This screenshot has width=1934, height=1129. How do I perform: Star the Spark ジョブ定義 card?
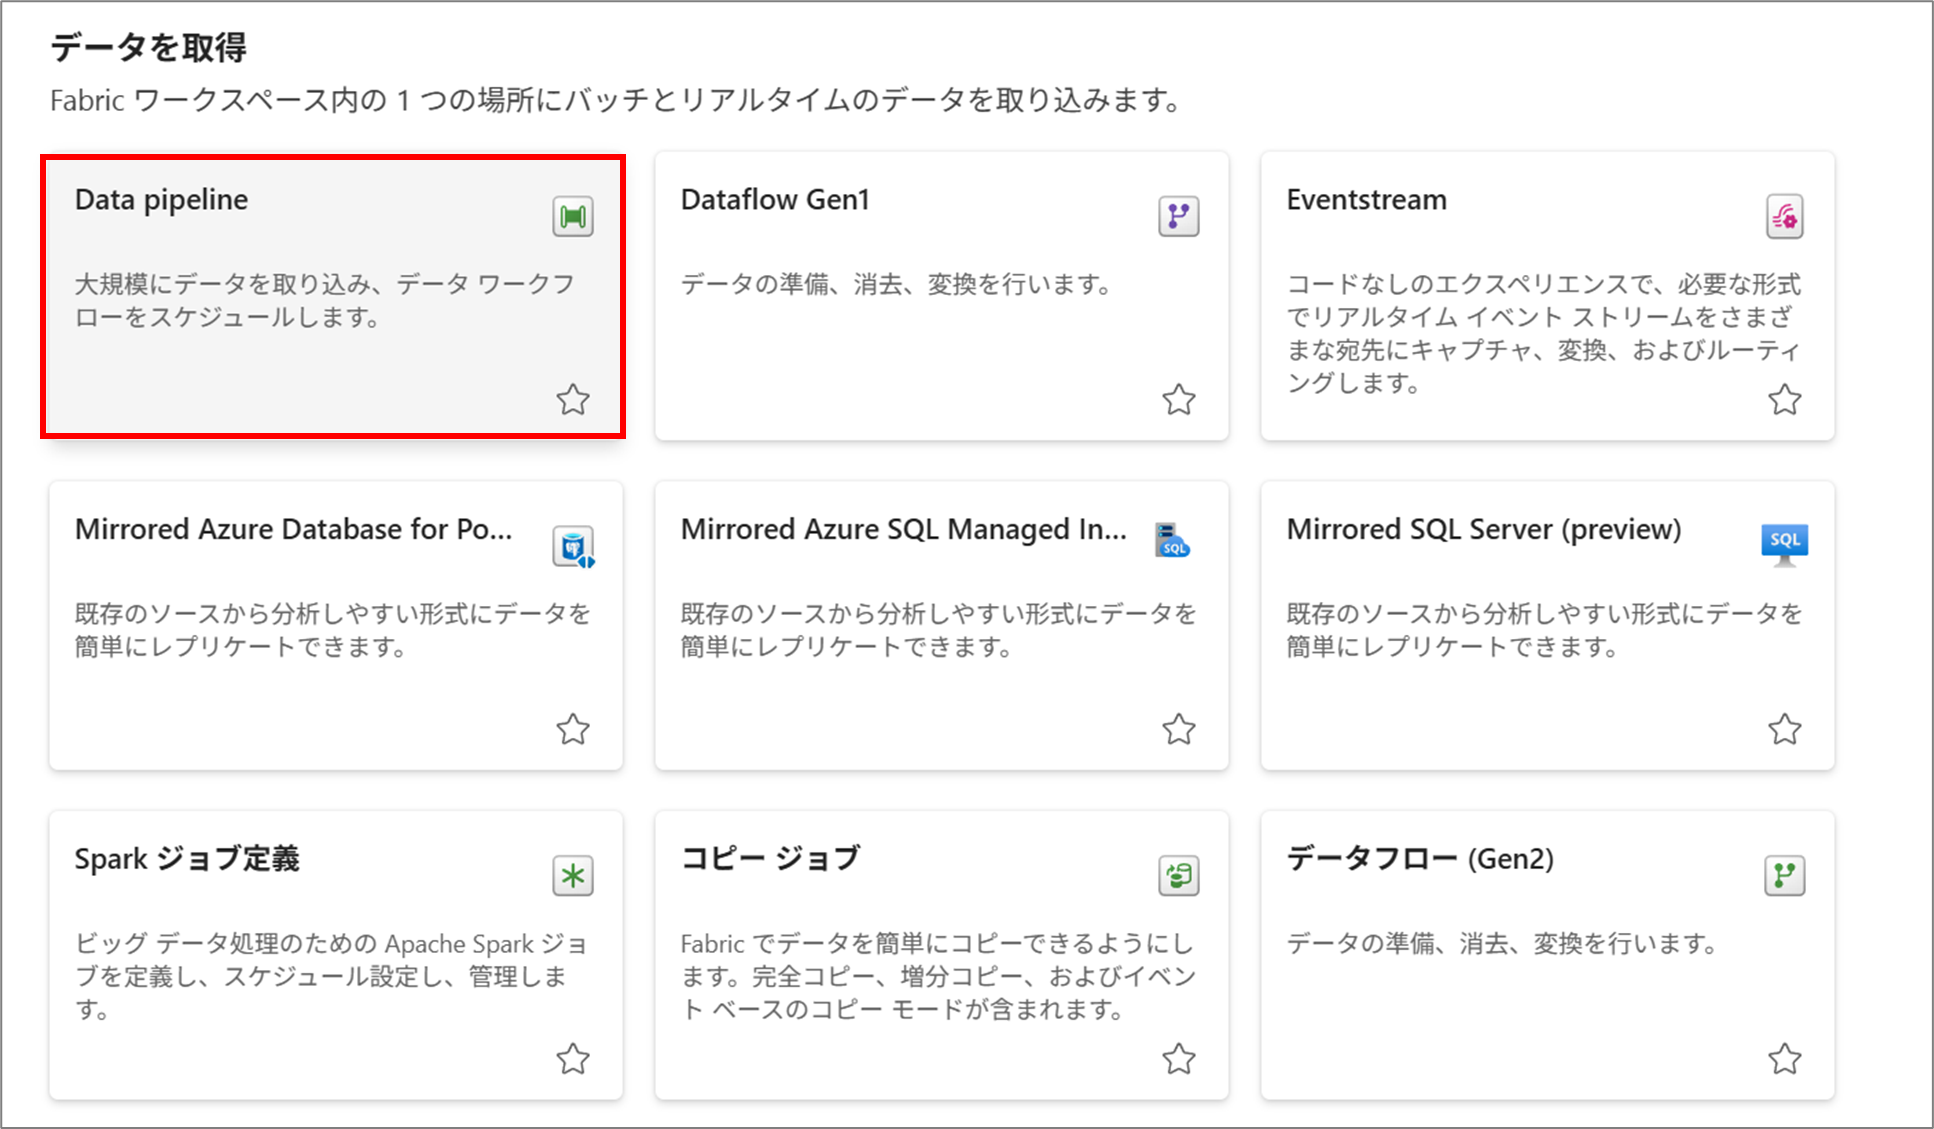coord(573,1058)
